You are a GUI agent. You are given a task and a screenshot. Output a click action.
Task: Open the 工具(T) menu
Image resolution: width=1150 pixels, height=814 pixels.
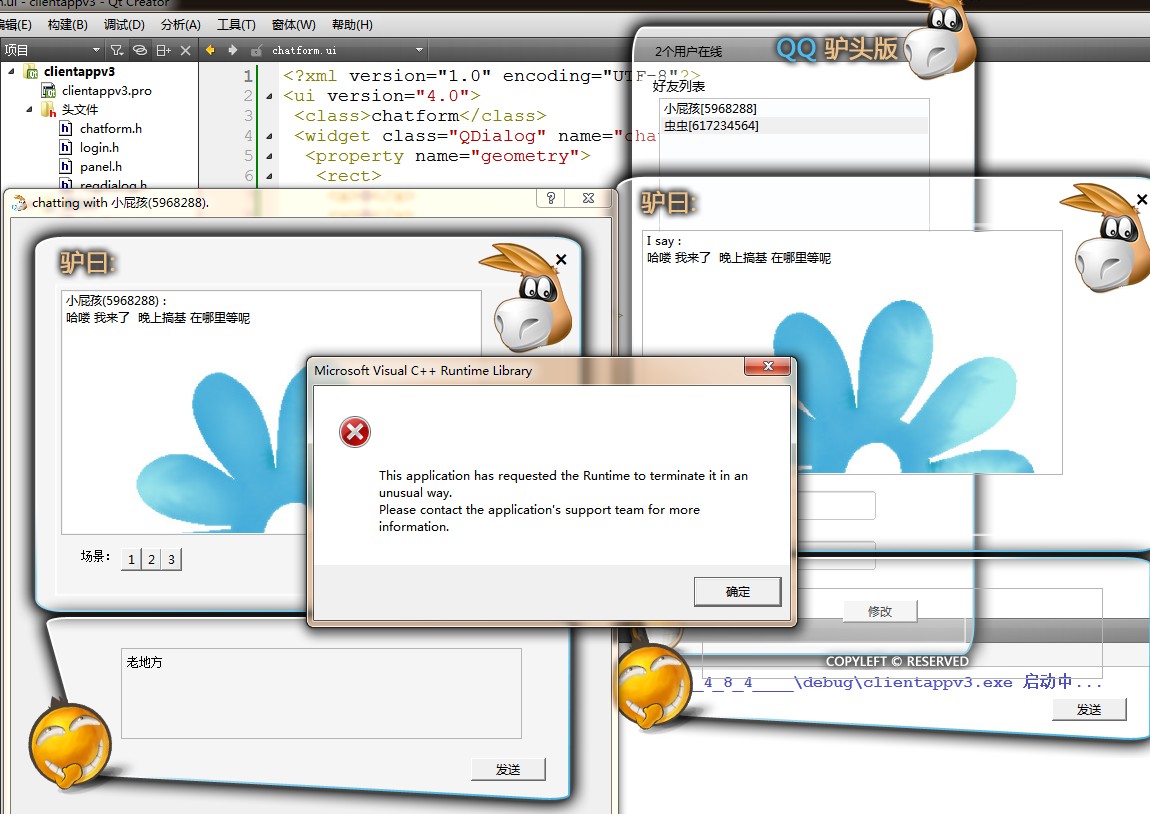click(x=236, y=25)
